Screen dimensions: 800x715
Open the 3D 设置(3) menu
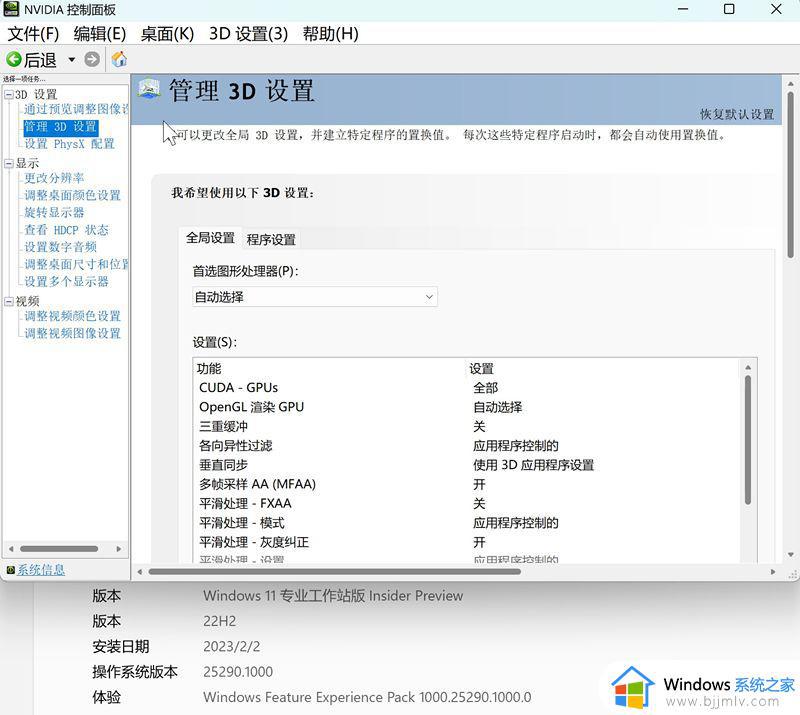coord(248,34)
